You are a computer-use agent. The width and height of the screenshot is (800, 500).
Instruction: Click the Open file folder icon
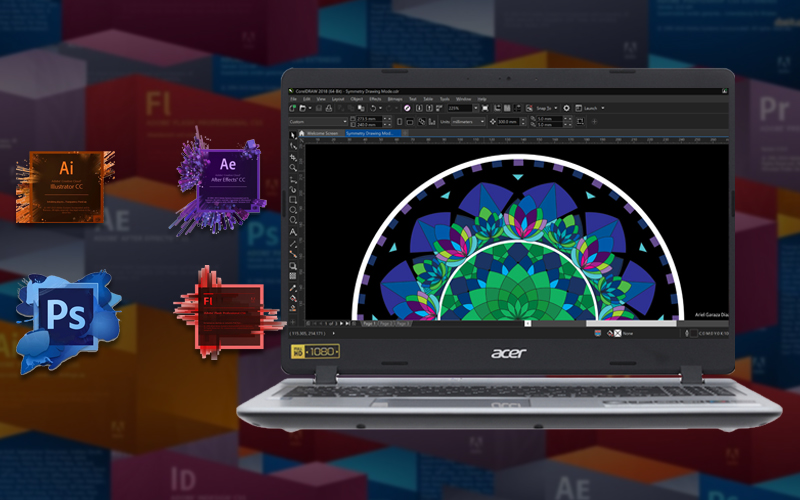302,108
